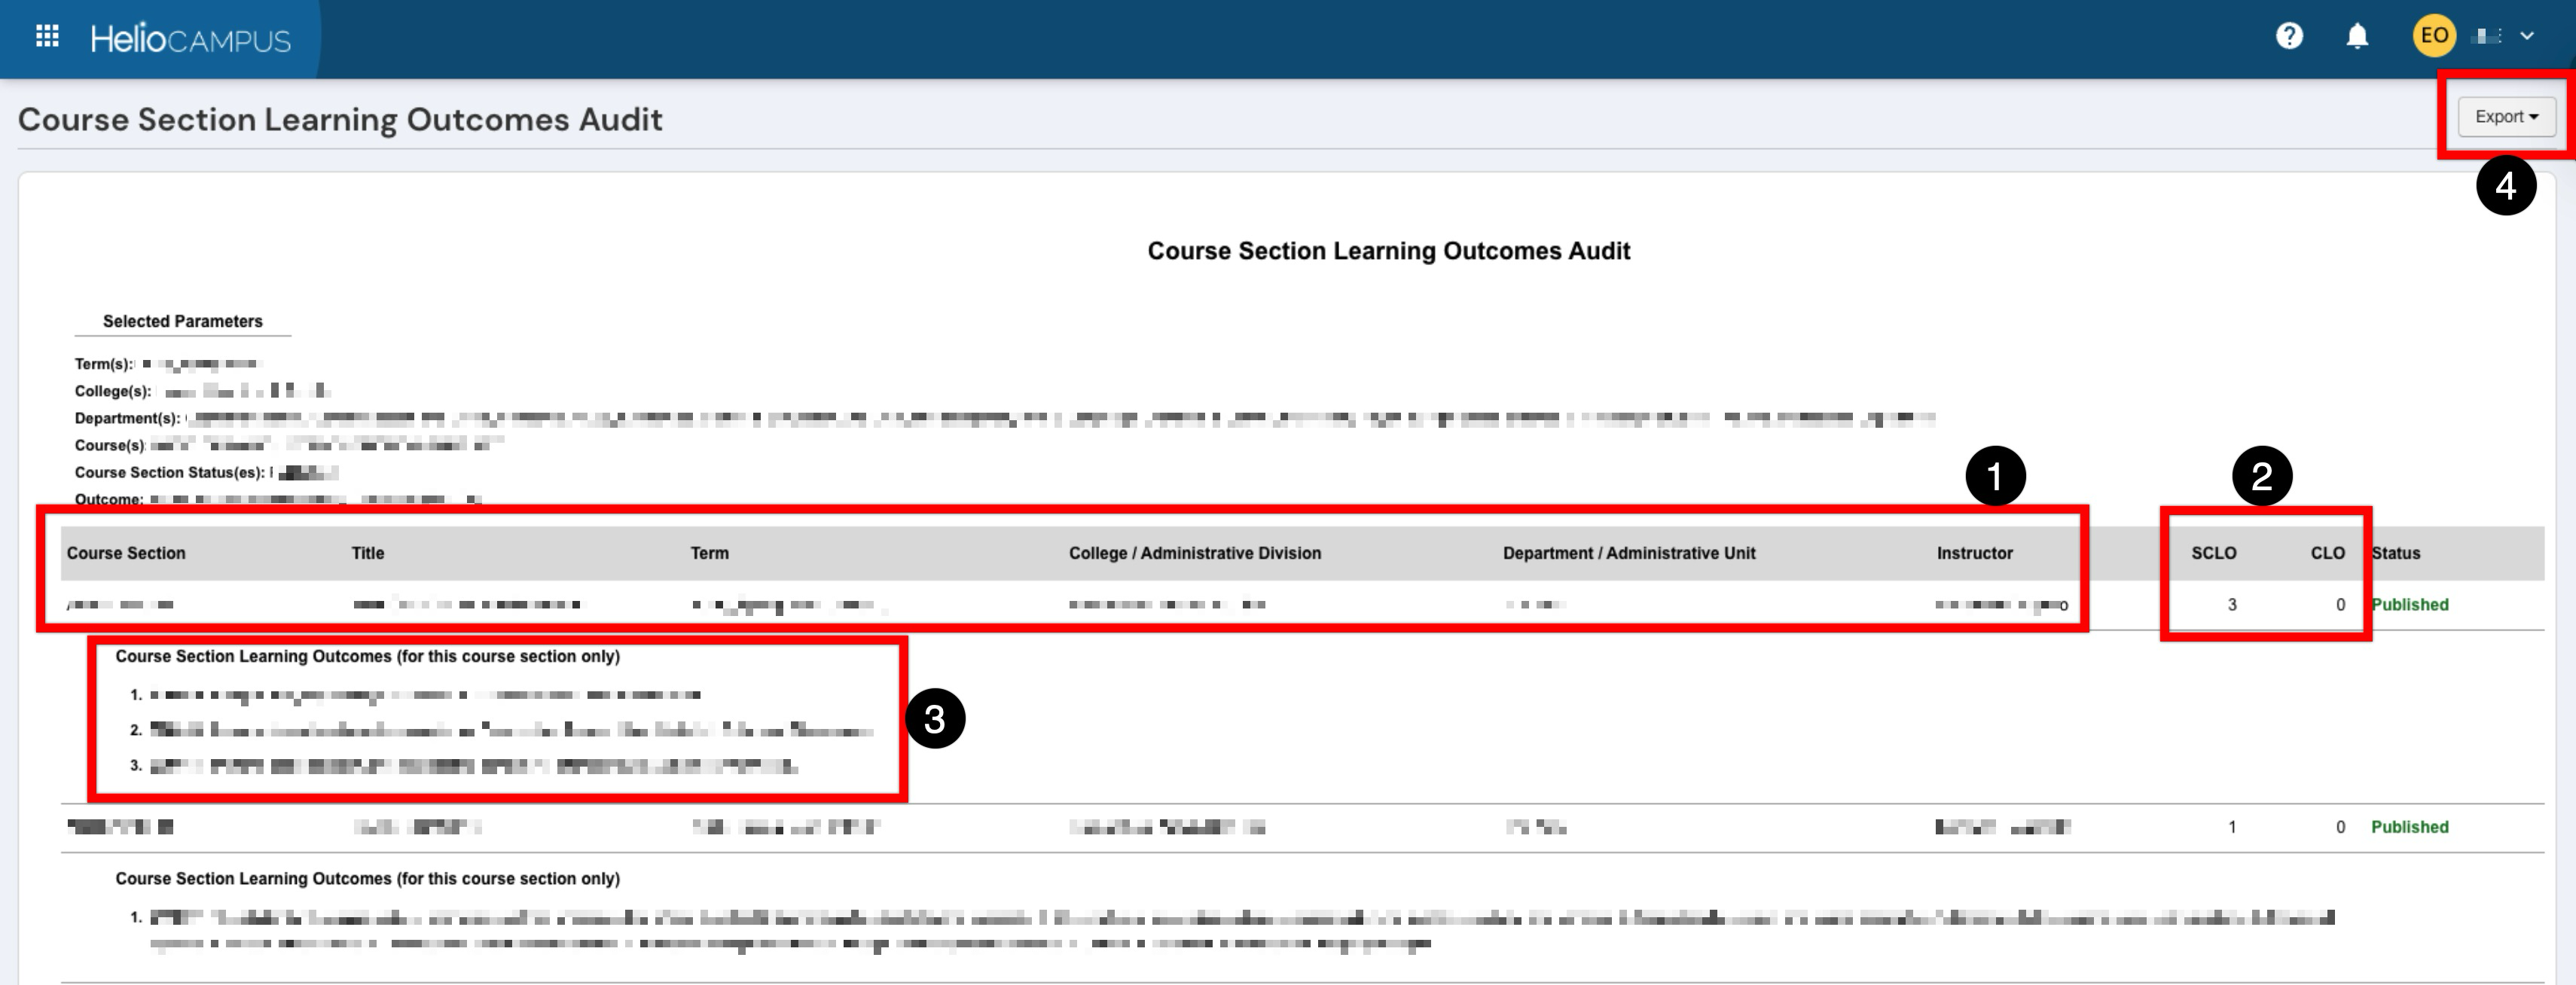The width and height of the screenshot is (2576, 985).
Task: Click the EO user avatar
Action: [2433, 36]
